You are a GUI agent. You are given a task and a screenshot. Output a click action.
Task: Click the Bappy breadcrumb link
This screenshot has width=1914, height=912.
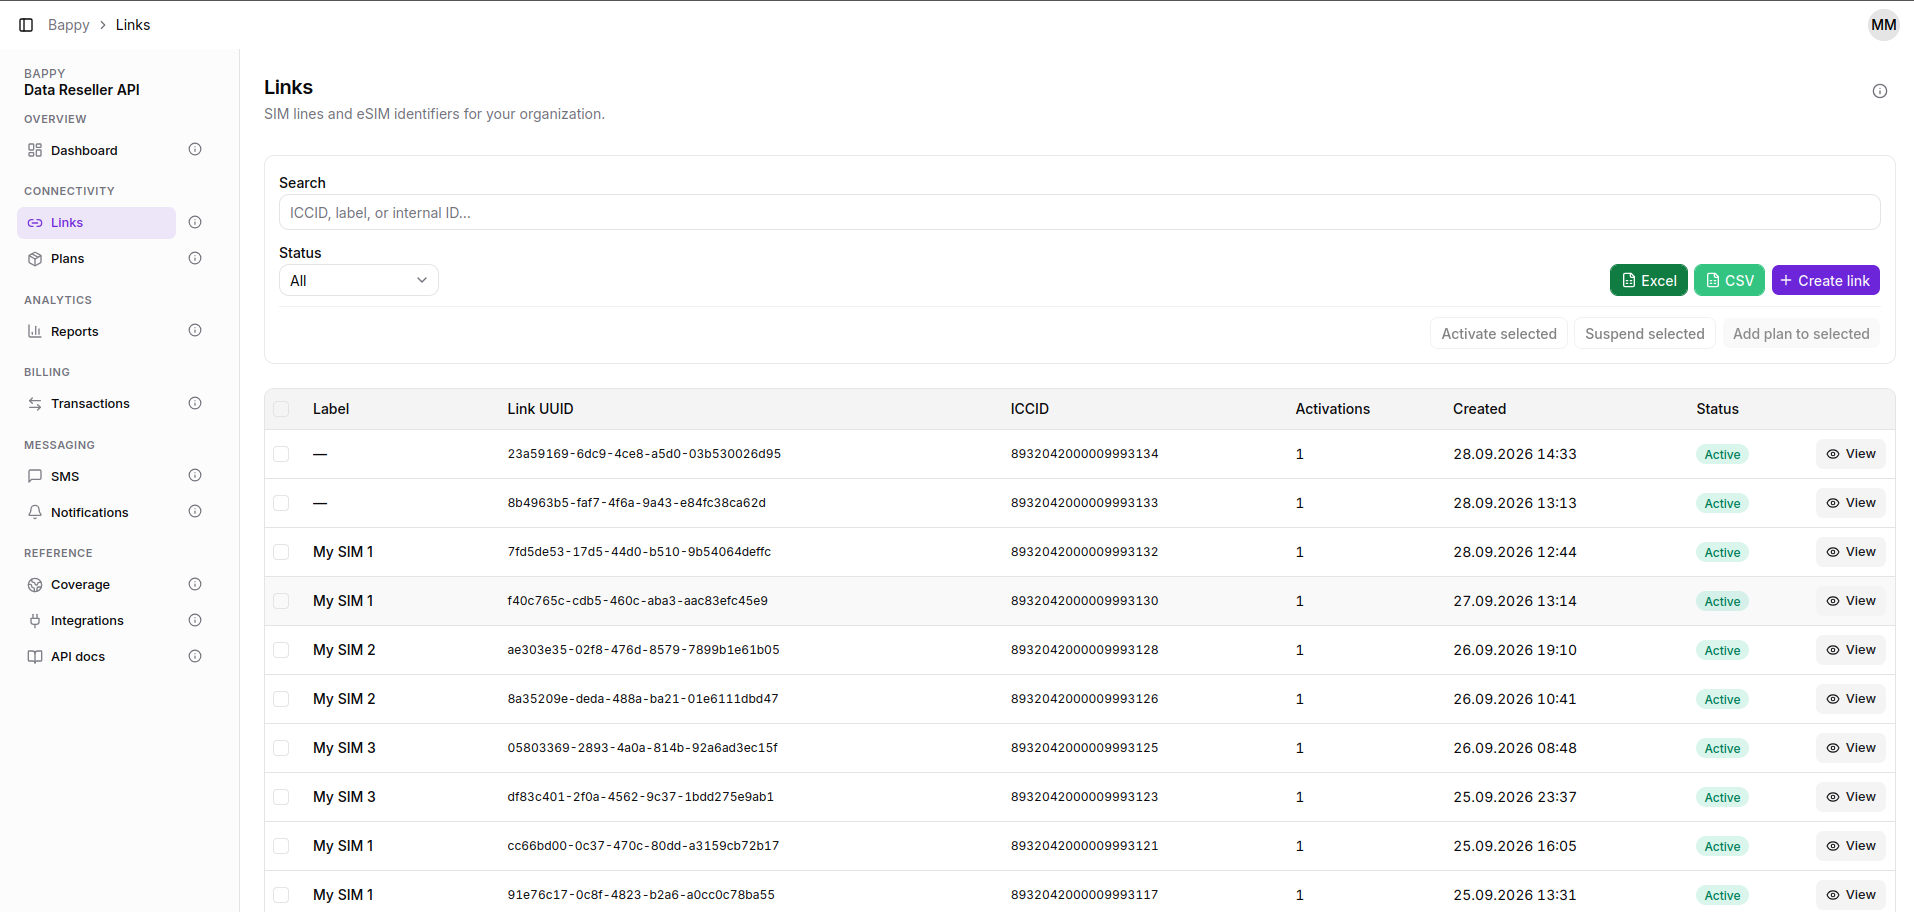[x=69, y=25]
